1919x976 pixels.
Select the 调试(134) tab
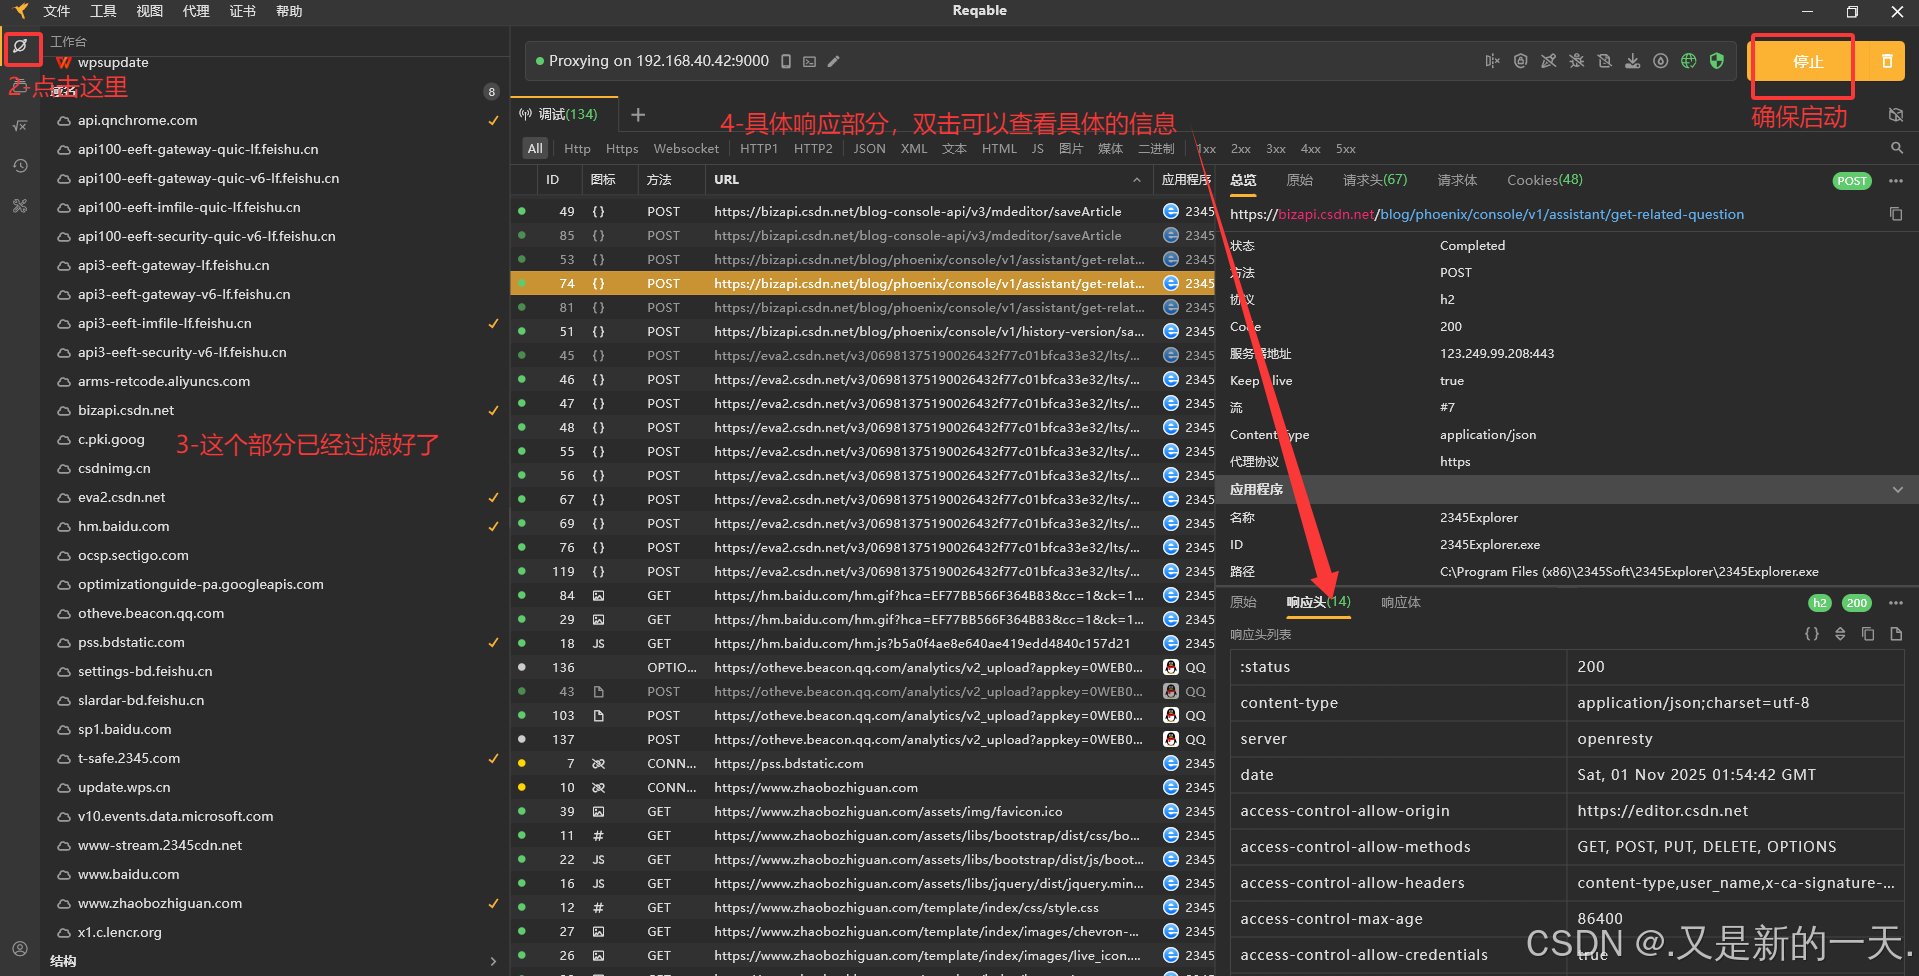565,115
